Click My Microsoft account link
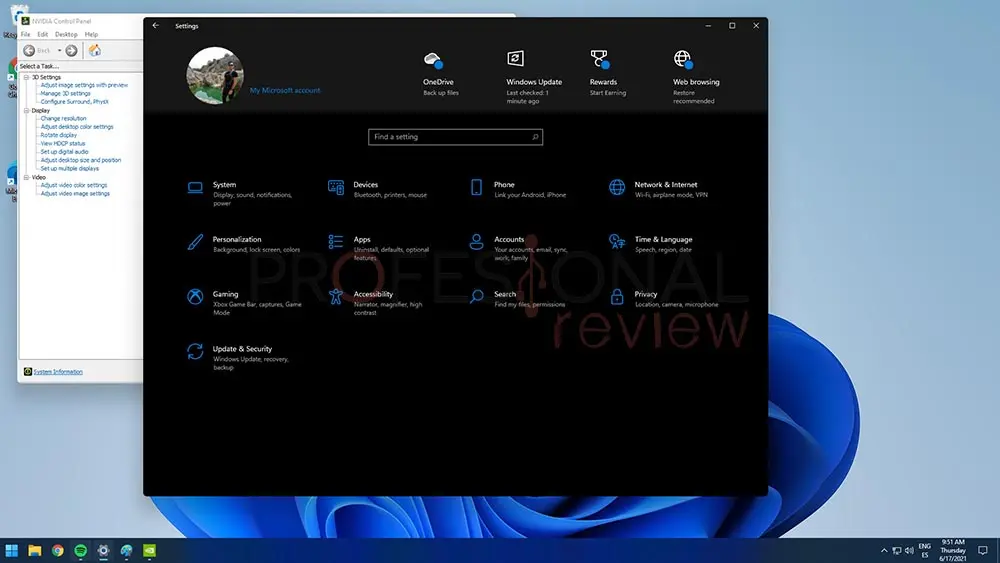Image resolution: width=1000 pixels, height=563 pixels. (285, 91)
